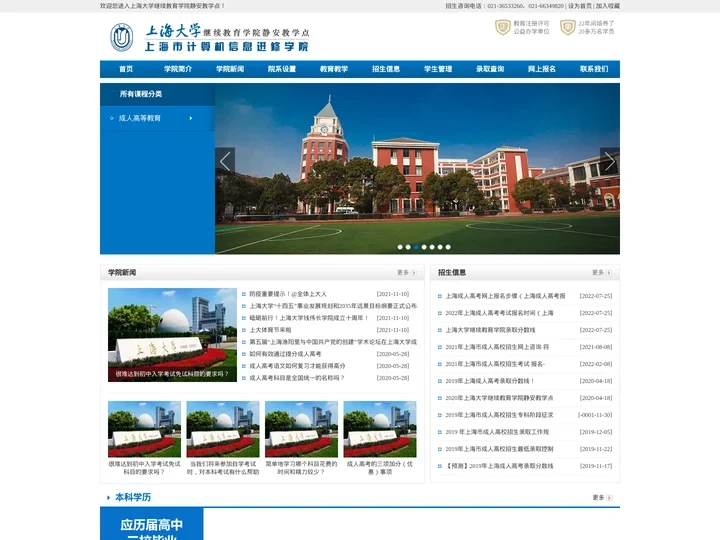The image size is (720, 540).
Task: Open news 防疫重要提示！@全体上大人
Action: [288, 294]
